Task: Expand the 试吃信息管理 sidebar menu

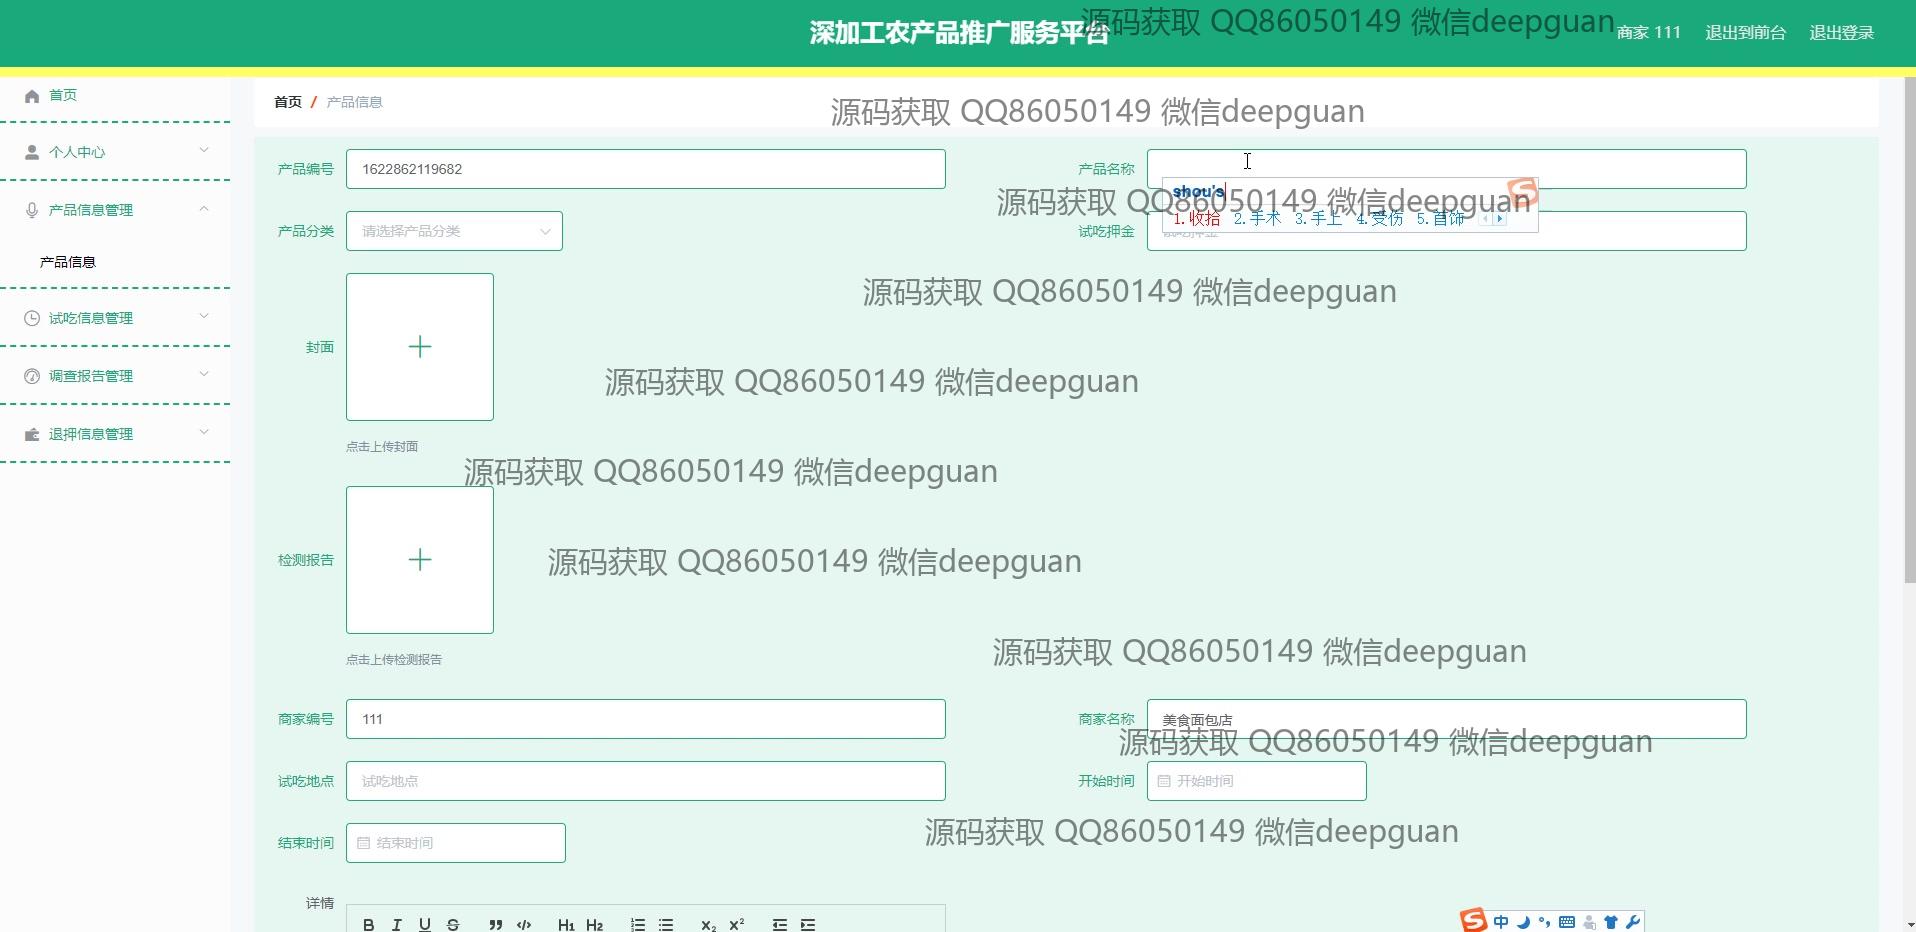Action: pyautogui.click(x=116, y=318)
